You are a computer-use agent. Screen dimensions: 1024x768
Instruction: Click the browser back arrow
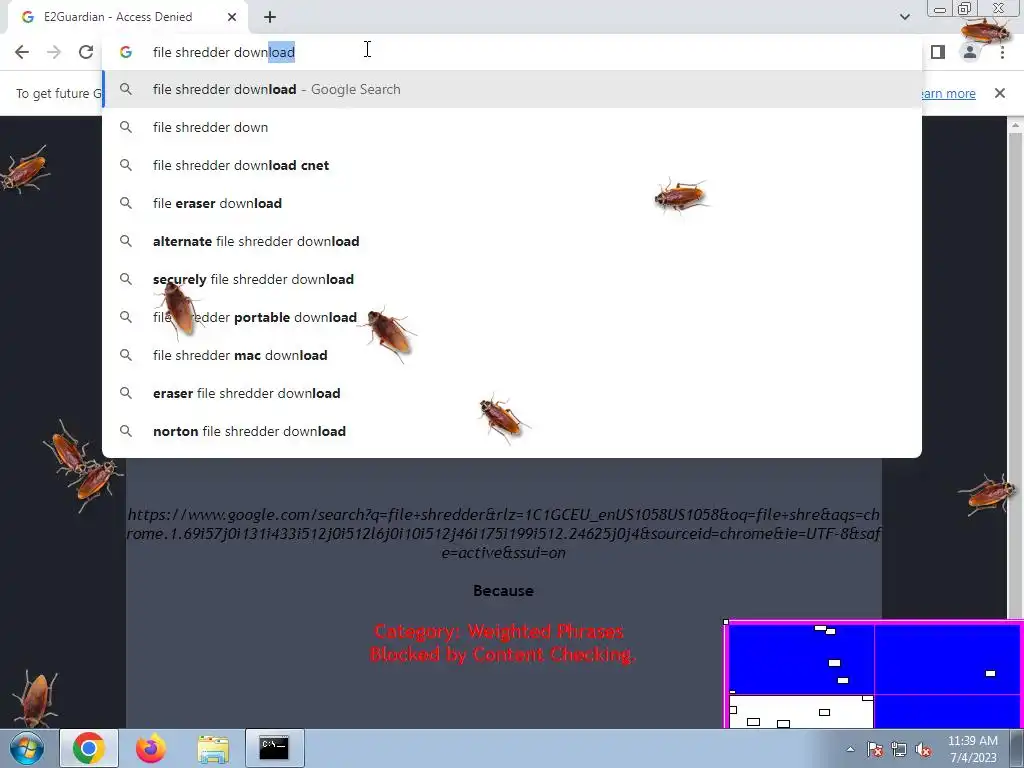tap(22, 52)
